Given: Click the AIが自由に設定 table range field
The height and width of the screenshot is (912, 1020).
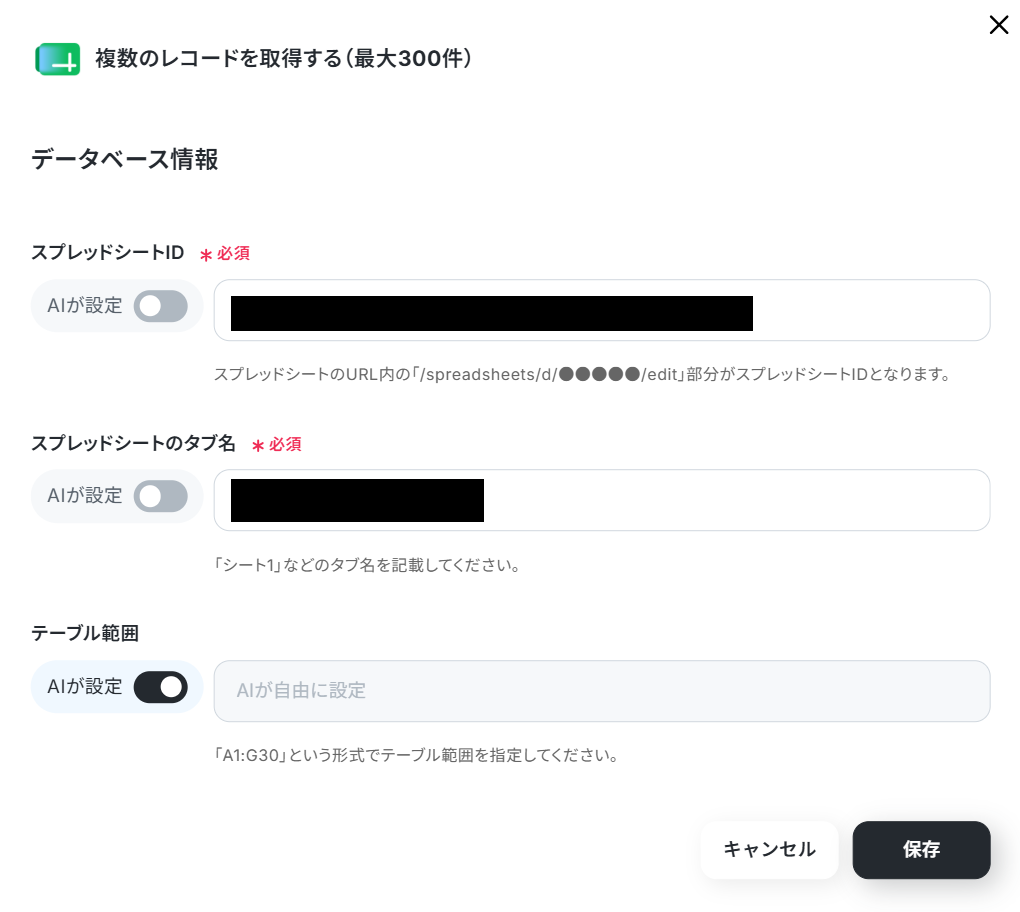Looking at the screenshot, I should click(x=602, y=691).
